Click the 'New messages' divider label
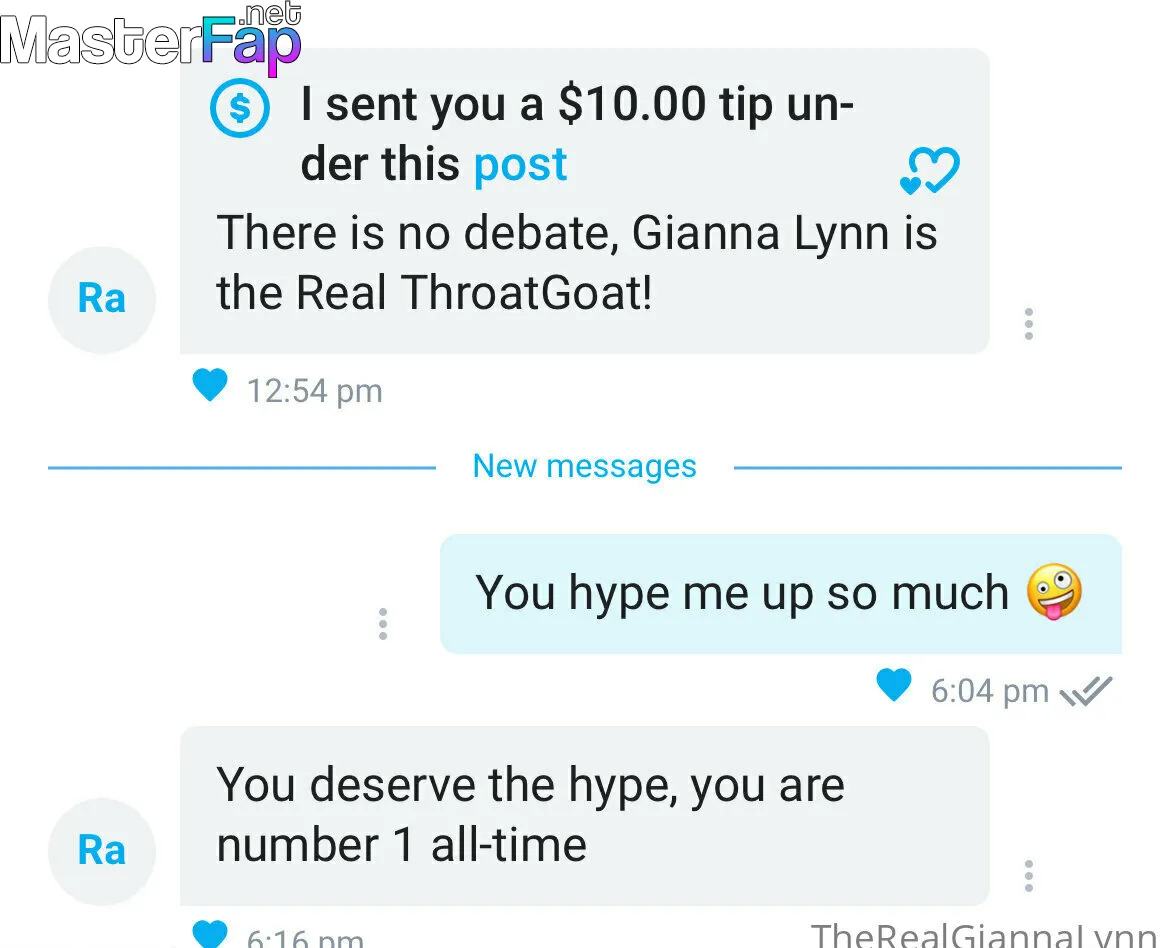 584,467
